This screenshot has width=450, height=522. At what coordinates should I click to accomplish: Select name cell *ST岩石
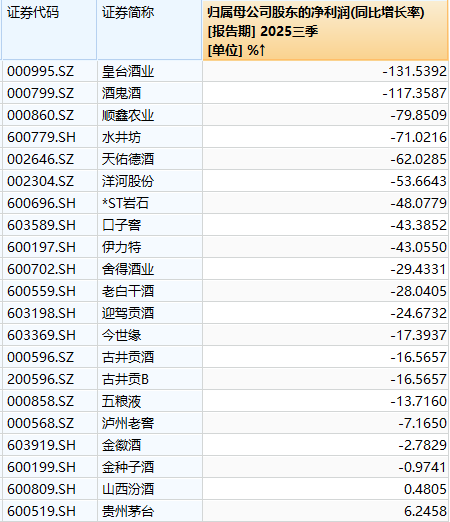coord(150,203)
